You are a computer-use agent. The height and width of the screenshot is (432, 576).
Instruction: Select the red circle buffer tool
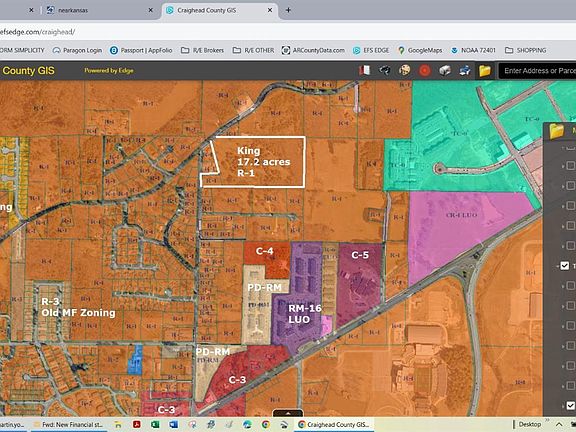click(x=425, y=70)
